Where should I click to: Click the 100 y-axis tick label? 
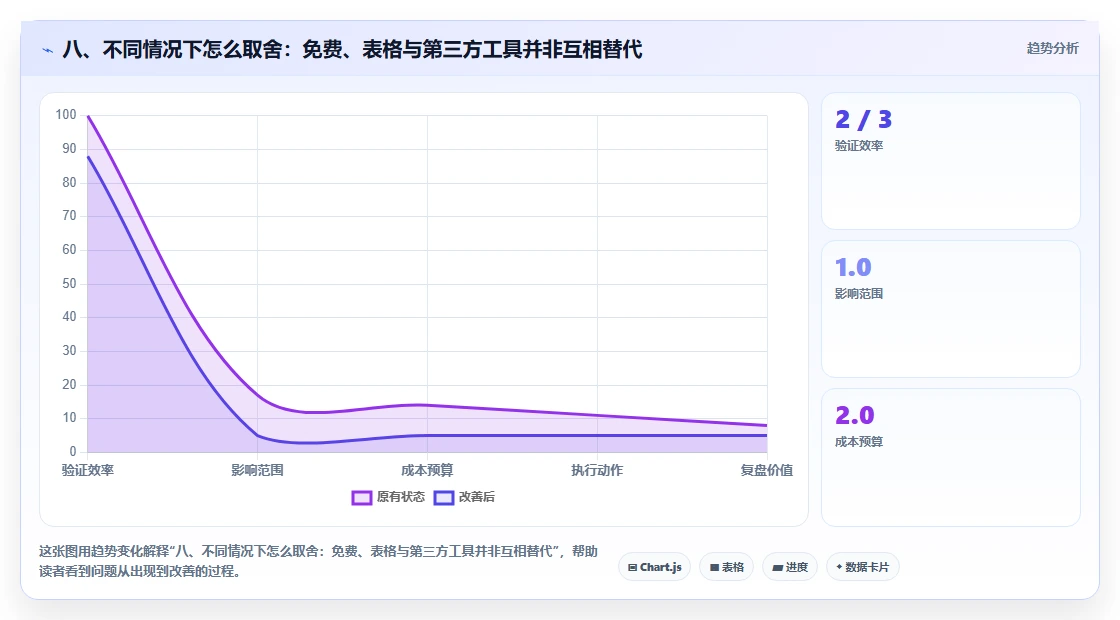click(66, 115)
